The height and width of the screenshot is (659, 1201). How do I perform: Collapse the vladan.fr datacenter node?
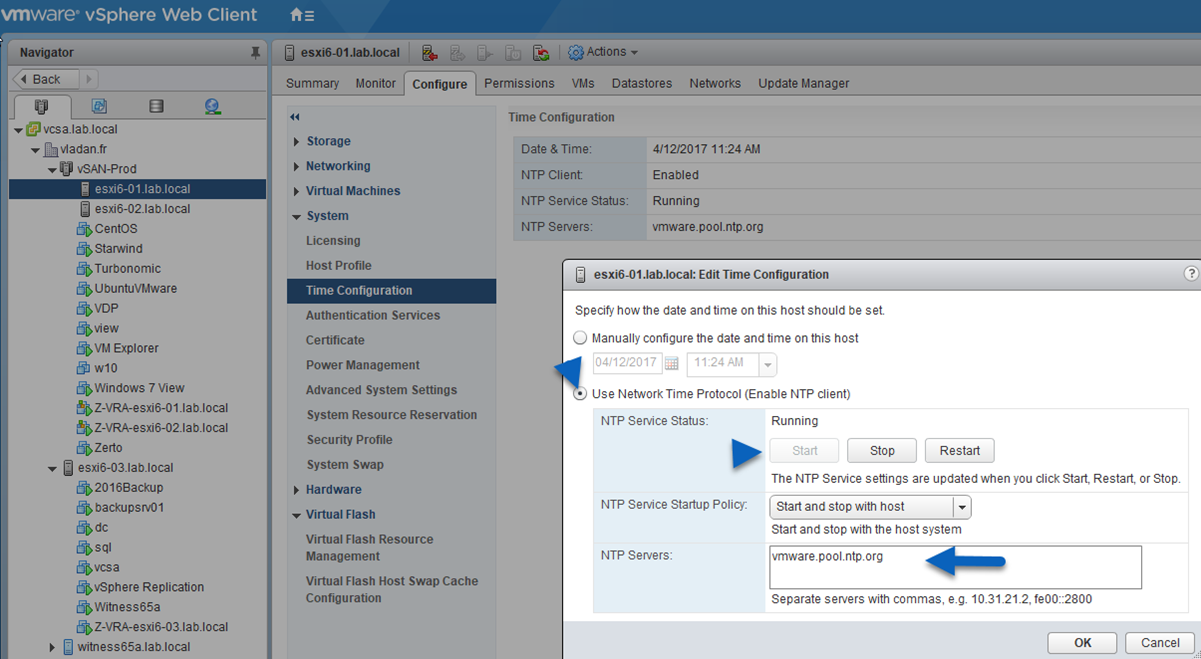[x=36, y=150]
